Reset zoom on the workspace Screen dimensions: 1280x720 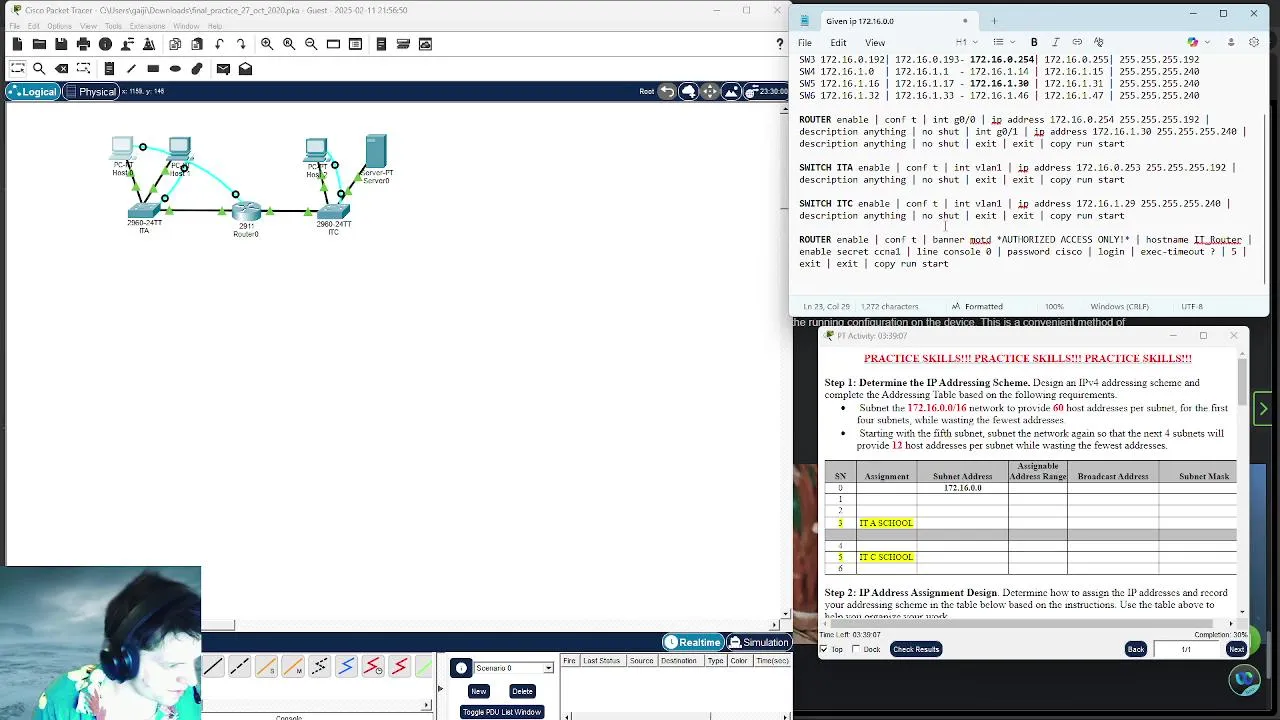click(289, 44)
